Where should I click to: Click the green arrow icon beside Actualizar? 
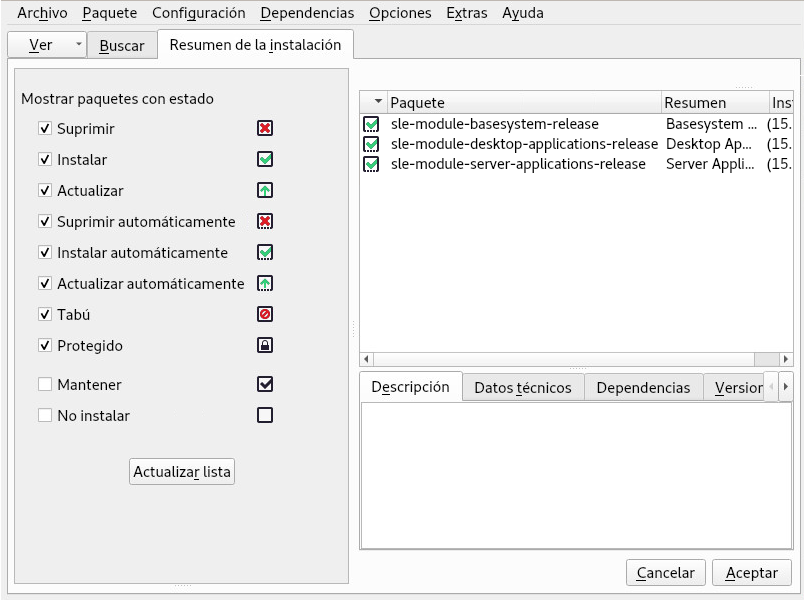click(265, 190)
